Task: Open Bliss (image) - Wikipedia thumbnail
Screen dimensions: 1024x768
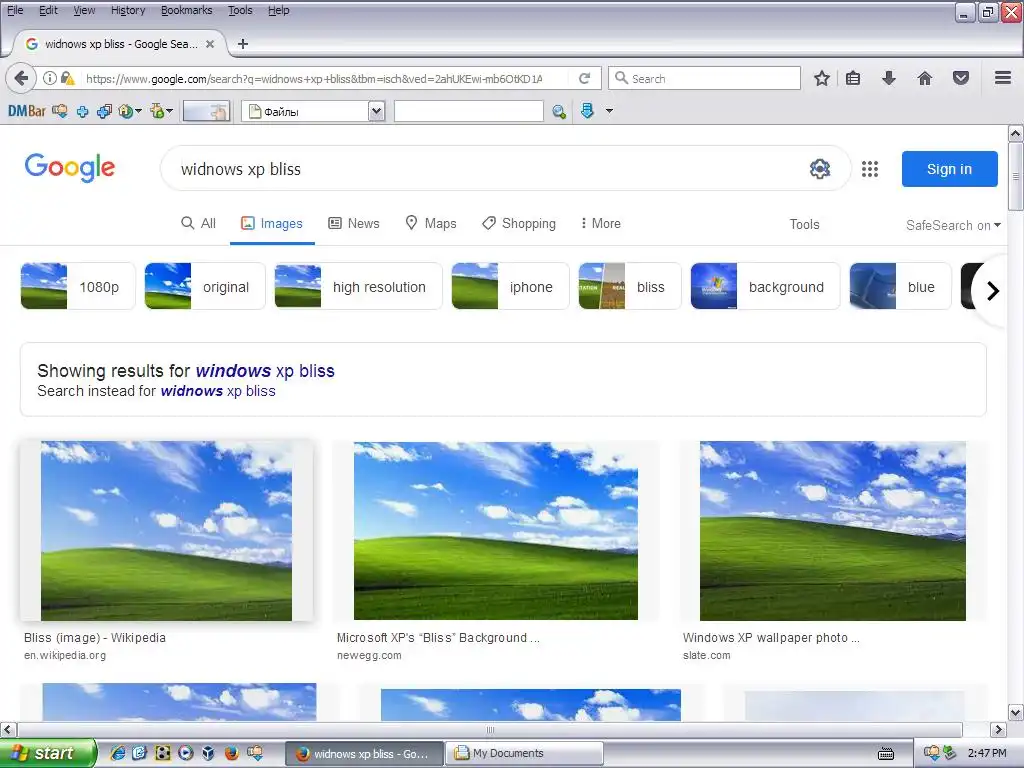Action: coord(167,531)
